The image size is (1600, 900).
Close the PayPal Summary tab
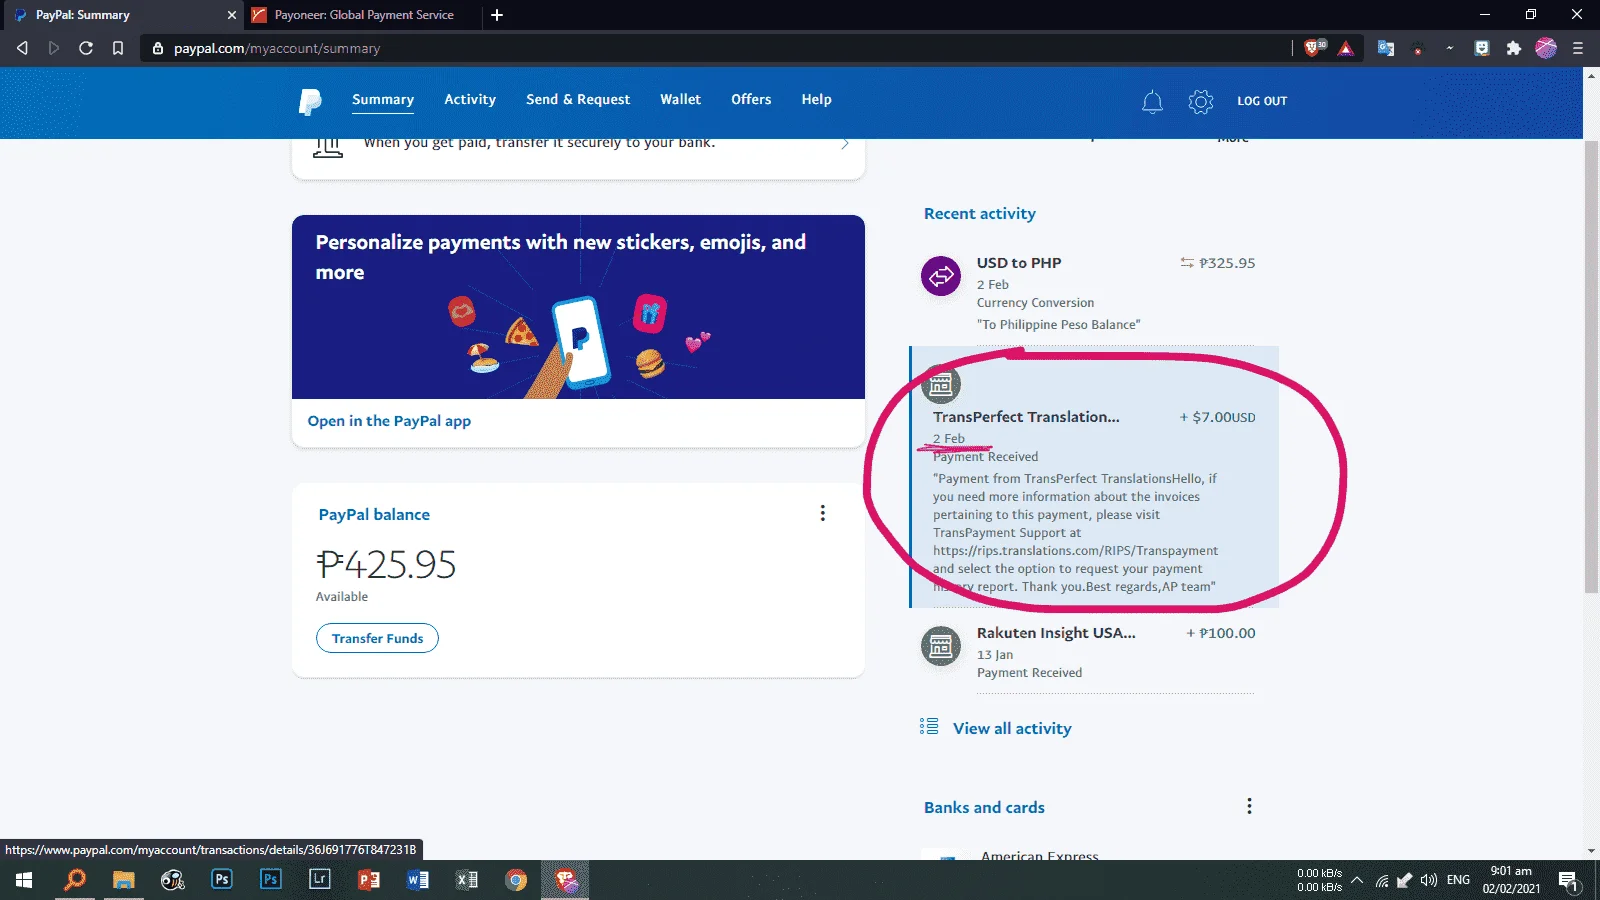click(231, 15)
